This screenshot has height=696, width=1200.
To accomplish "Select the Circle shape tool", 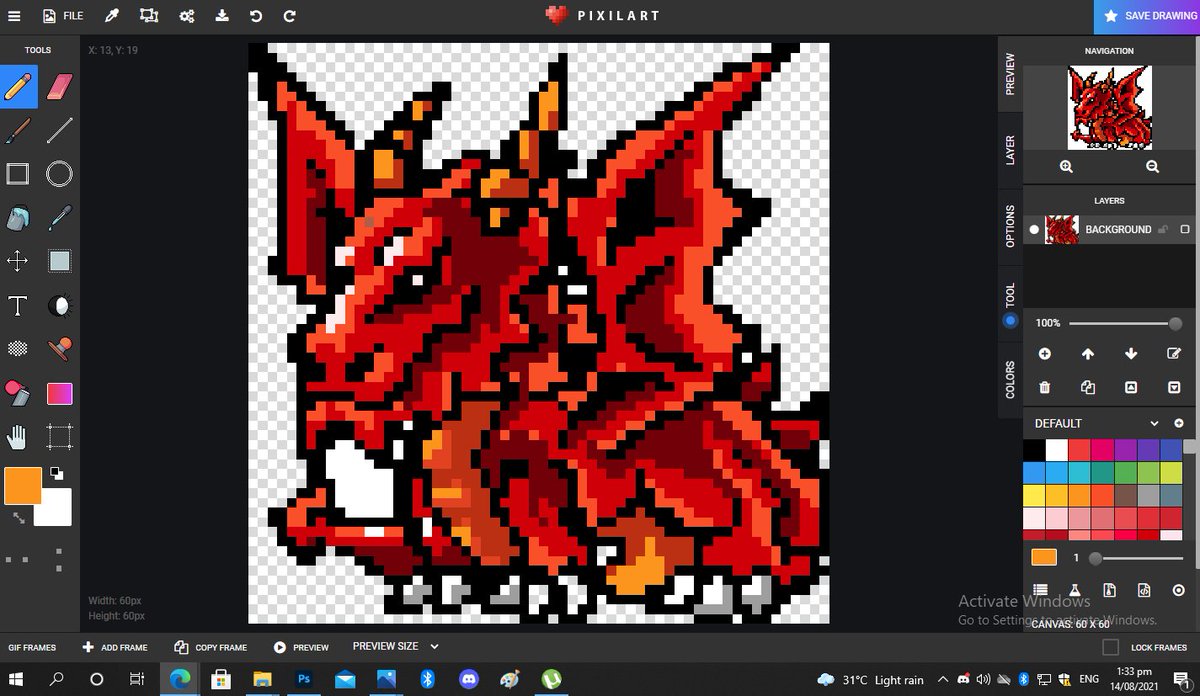I will tap(60, 174).
